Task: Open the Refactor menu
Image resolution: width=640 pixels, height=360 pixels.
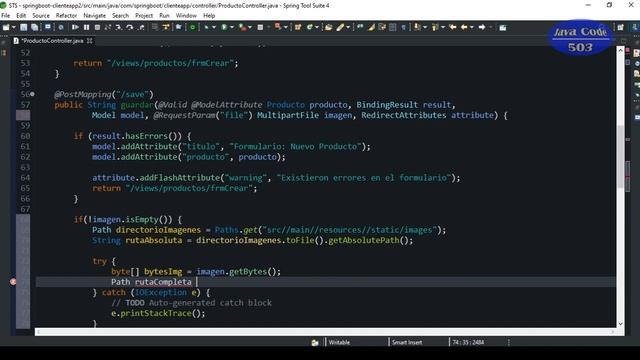Action: pos(66,16)
